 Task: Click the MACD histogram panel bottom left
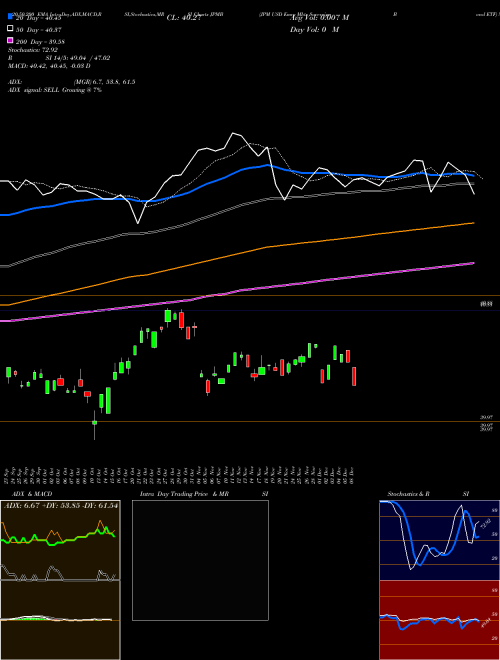click(x=60, y=620)
